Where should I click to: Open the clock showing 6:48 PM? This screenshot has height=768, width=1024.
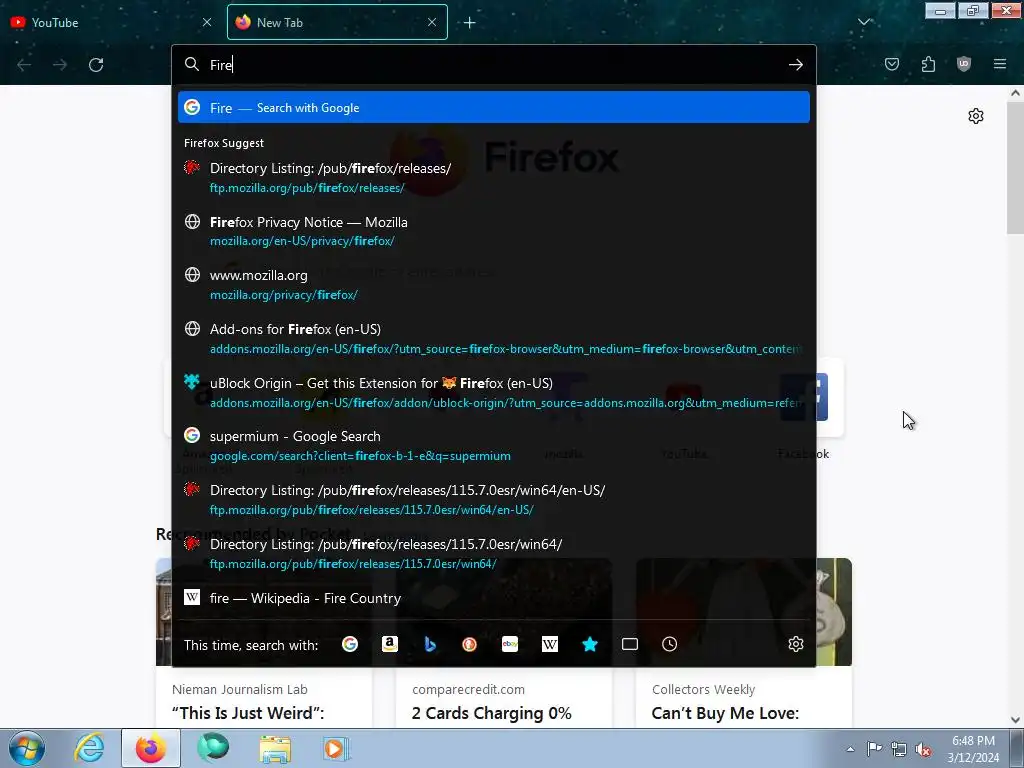pos(973,749)
